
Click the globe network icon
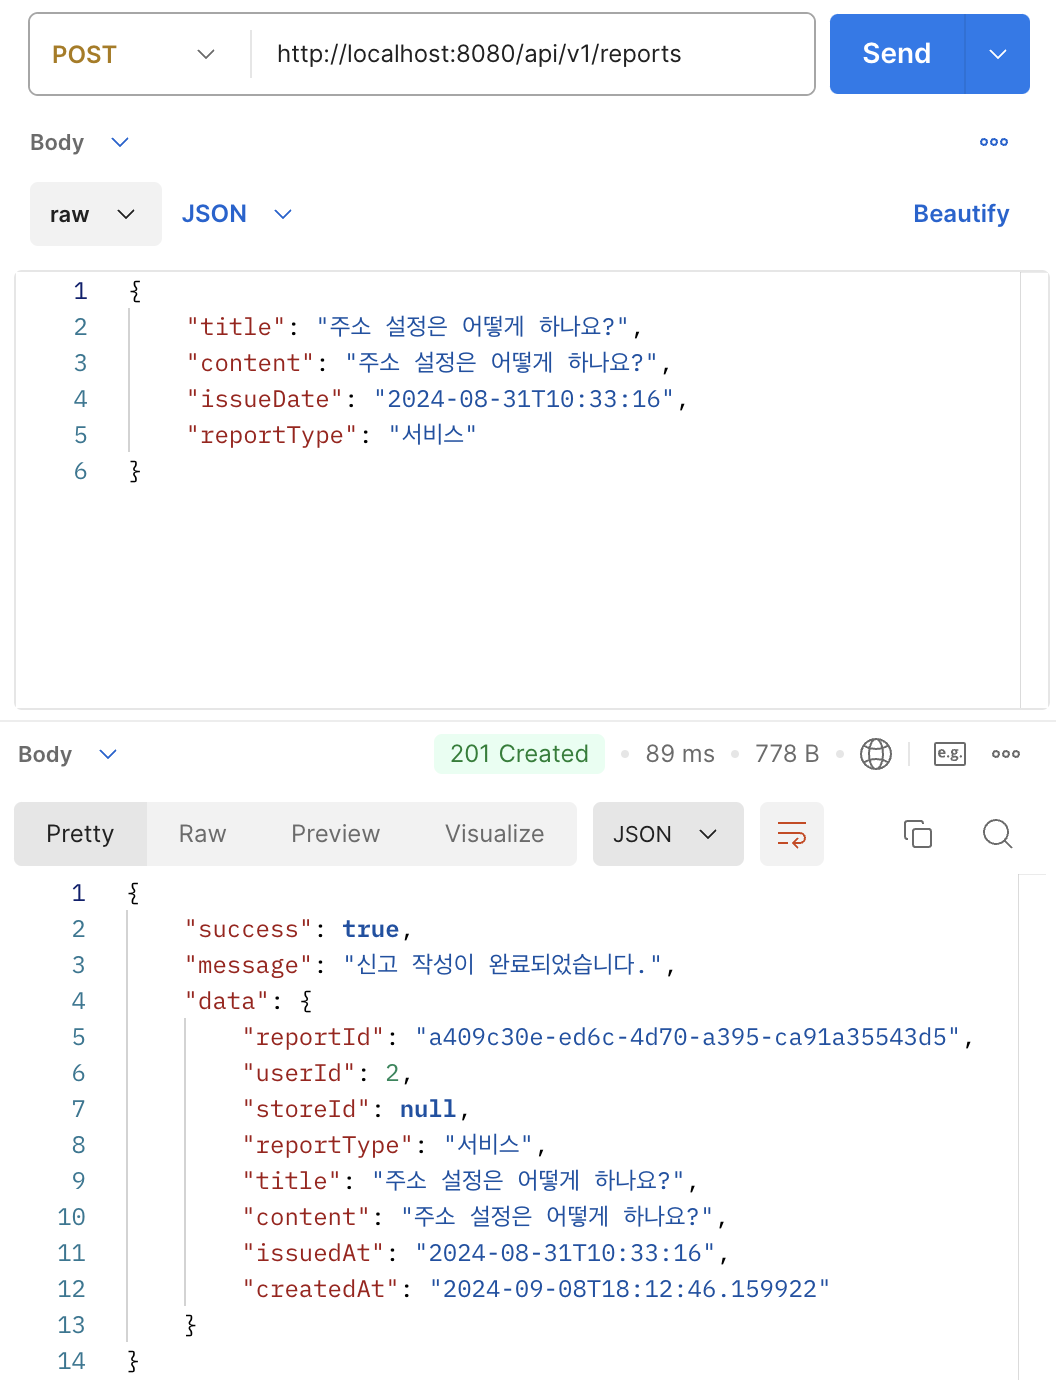pos(875,754)
